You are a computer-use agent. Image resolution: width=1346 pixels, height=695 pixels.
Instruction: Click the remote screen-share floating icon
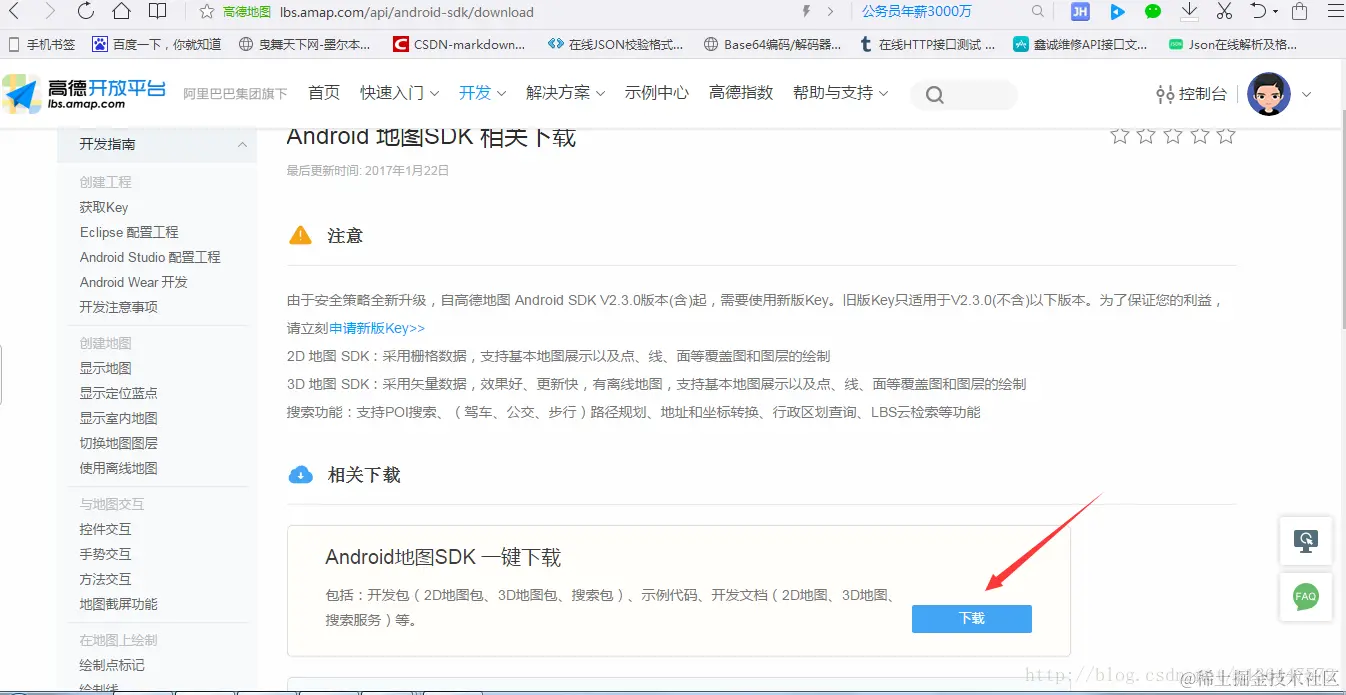click(1306, 541)
